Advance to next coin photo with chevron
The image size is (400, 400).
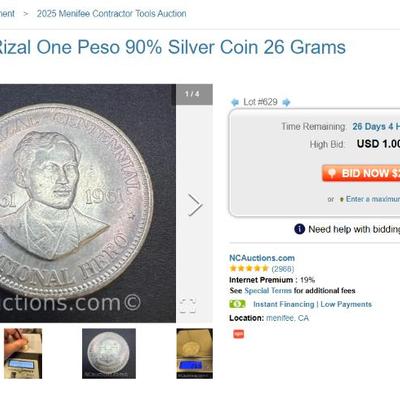click(x=195, y=205)
